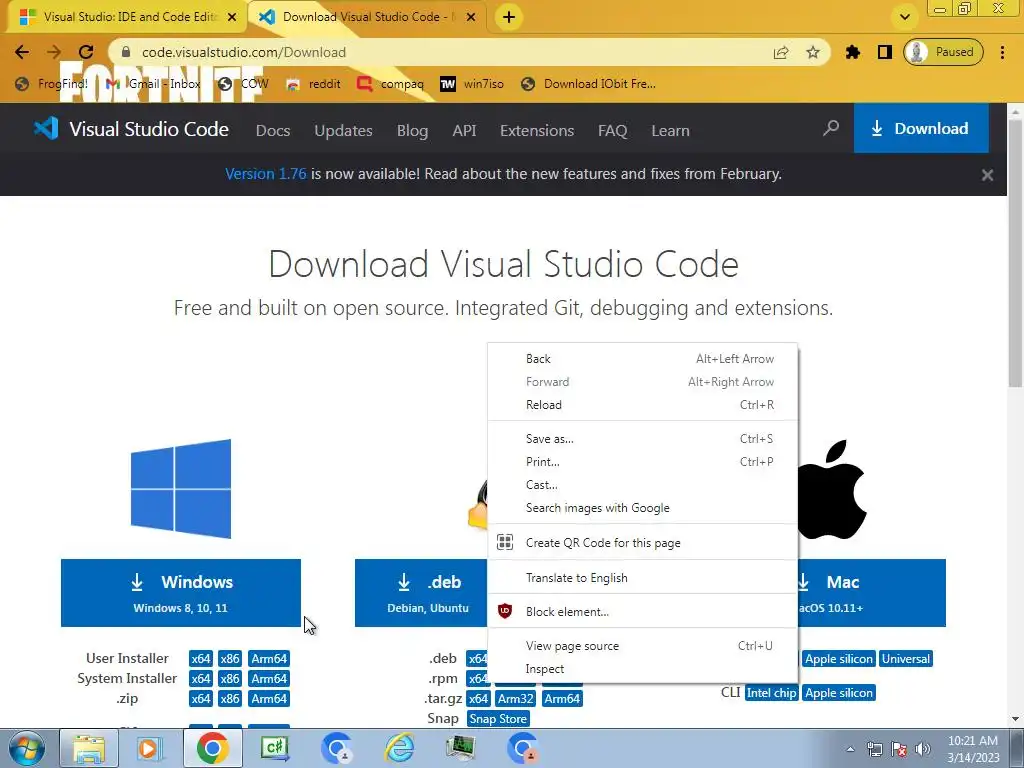This screenshot has height=768, width=1024.
Task: Click the volume speaker tray icon
Action: click(x=923, y=749)
